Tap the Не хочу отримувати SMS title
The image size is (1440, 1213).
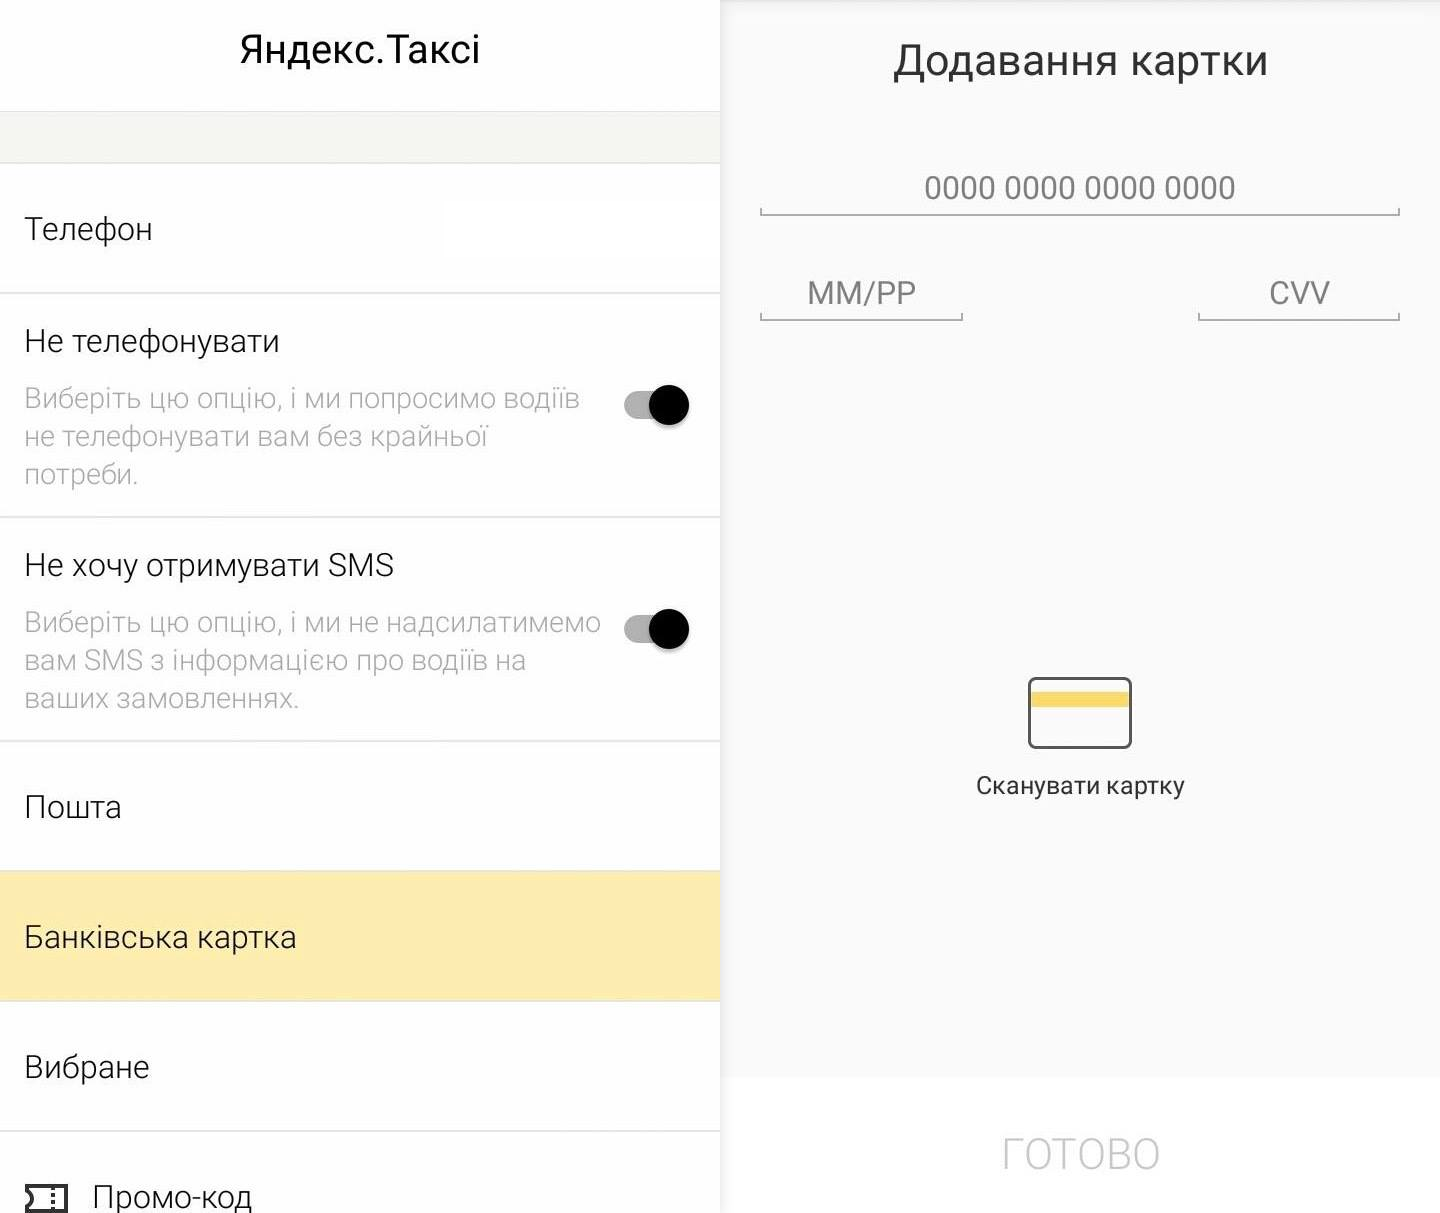[x=209, y=566]
